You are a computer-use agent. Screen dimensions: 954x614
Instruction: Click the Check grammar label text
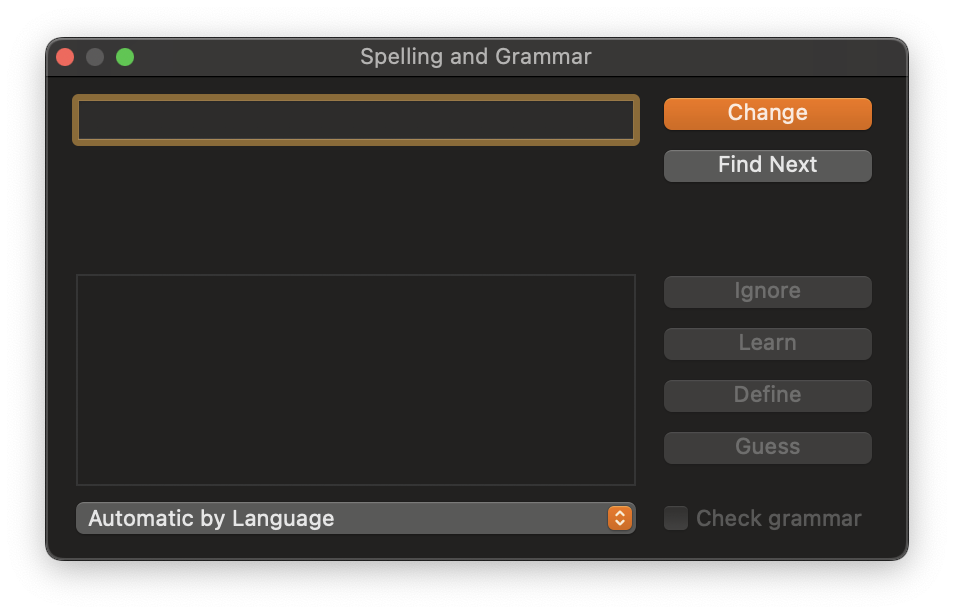[778, 518]
